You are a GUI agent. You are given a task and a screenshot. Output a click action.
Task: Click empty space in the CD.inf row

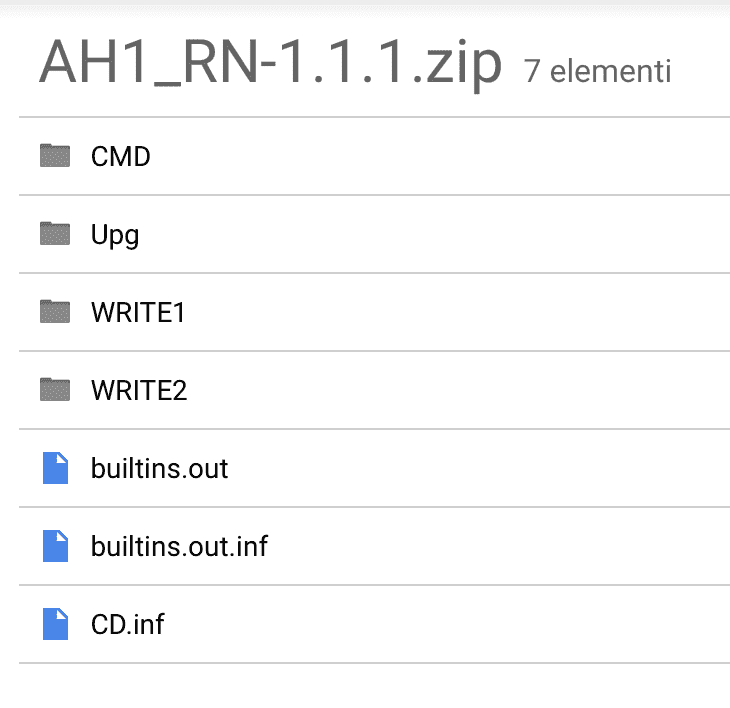[x=450, y=624]
